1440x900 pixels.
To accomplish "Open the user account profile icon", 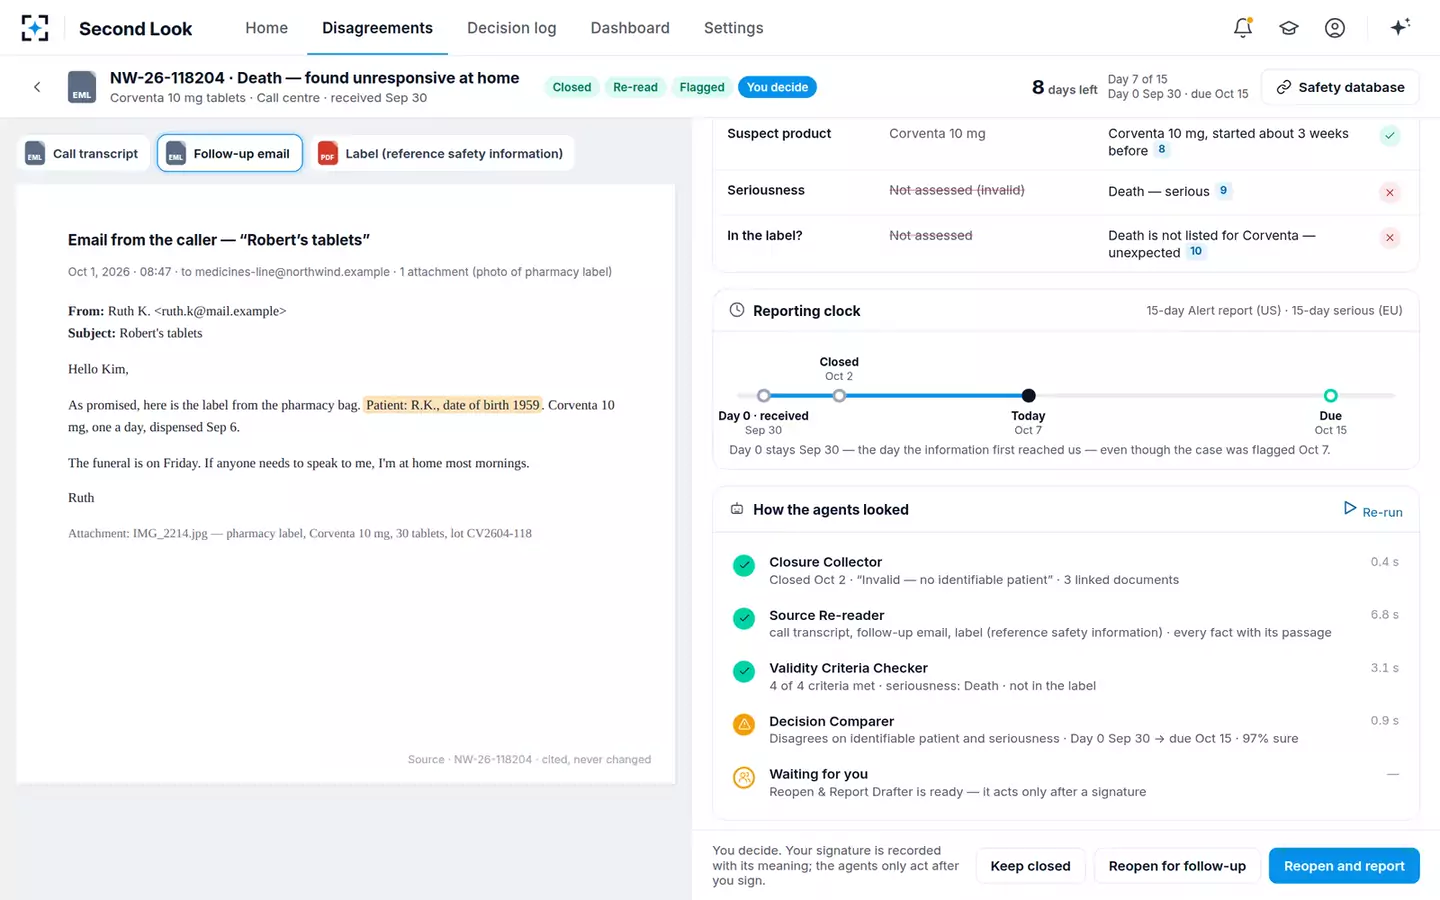I will coord(1335,28).
